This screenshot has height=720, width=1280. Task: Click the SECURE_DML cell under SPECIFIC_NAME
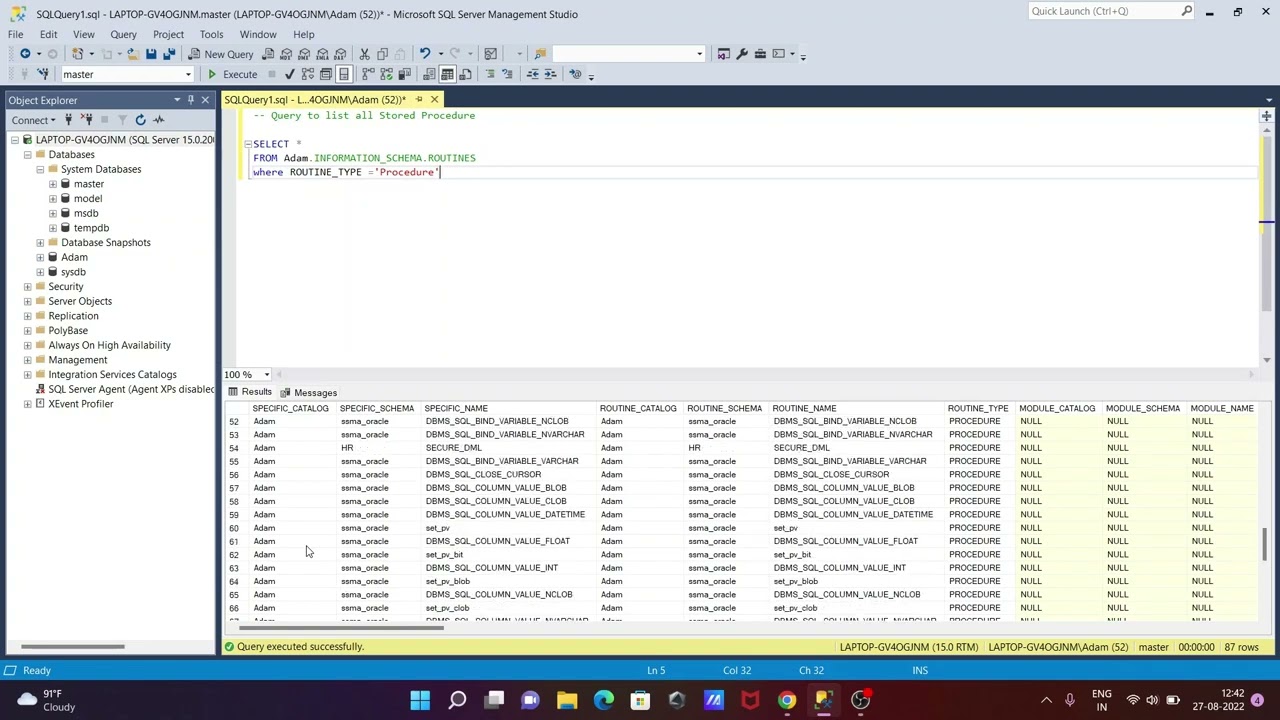pyautogui.click(x=454, y=448)
